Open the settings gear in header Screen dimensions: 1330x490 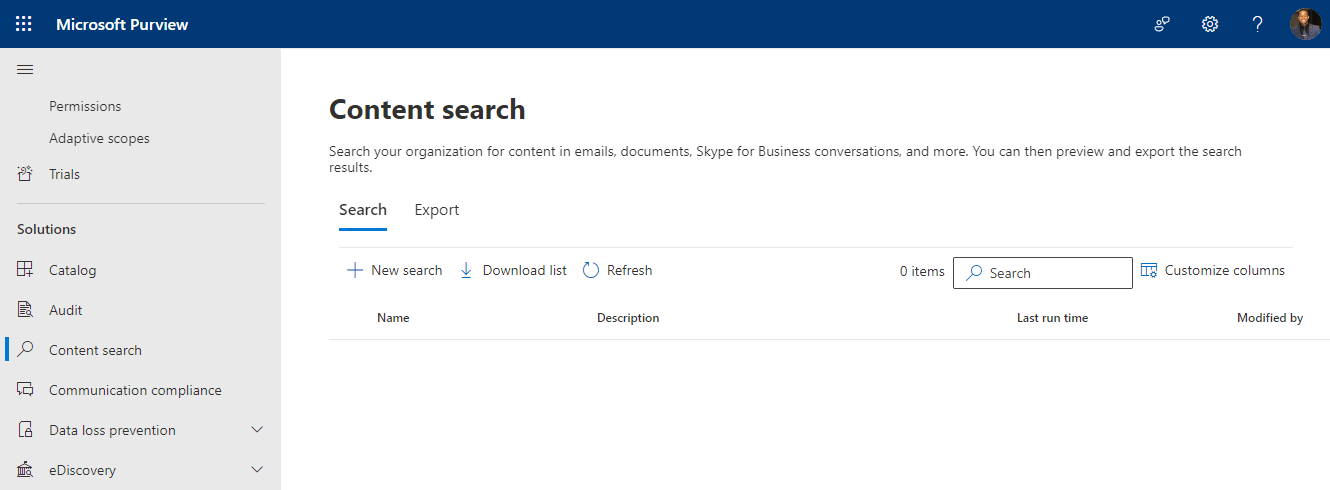click(1210, 24)
